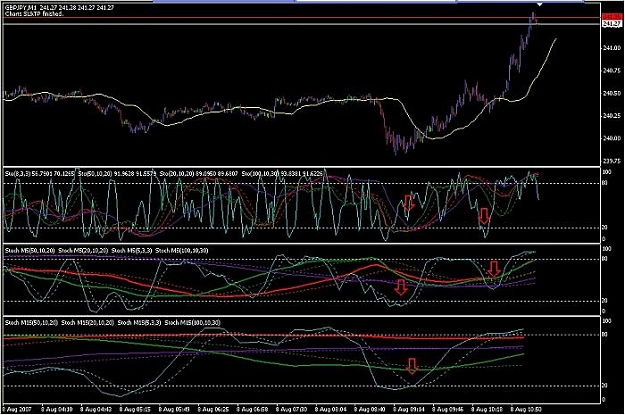Click the 8 Aug 08:40 time label
This screenshot has width=625, height=415.
[371, 409]
